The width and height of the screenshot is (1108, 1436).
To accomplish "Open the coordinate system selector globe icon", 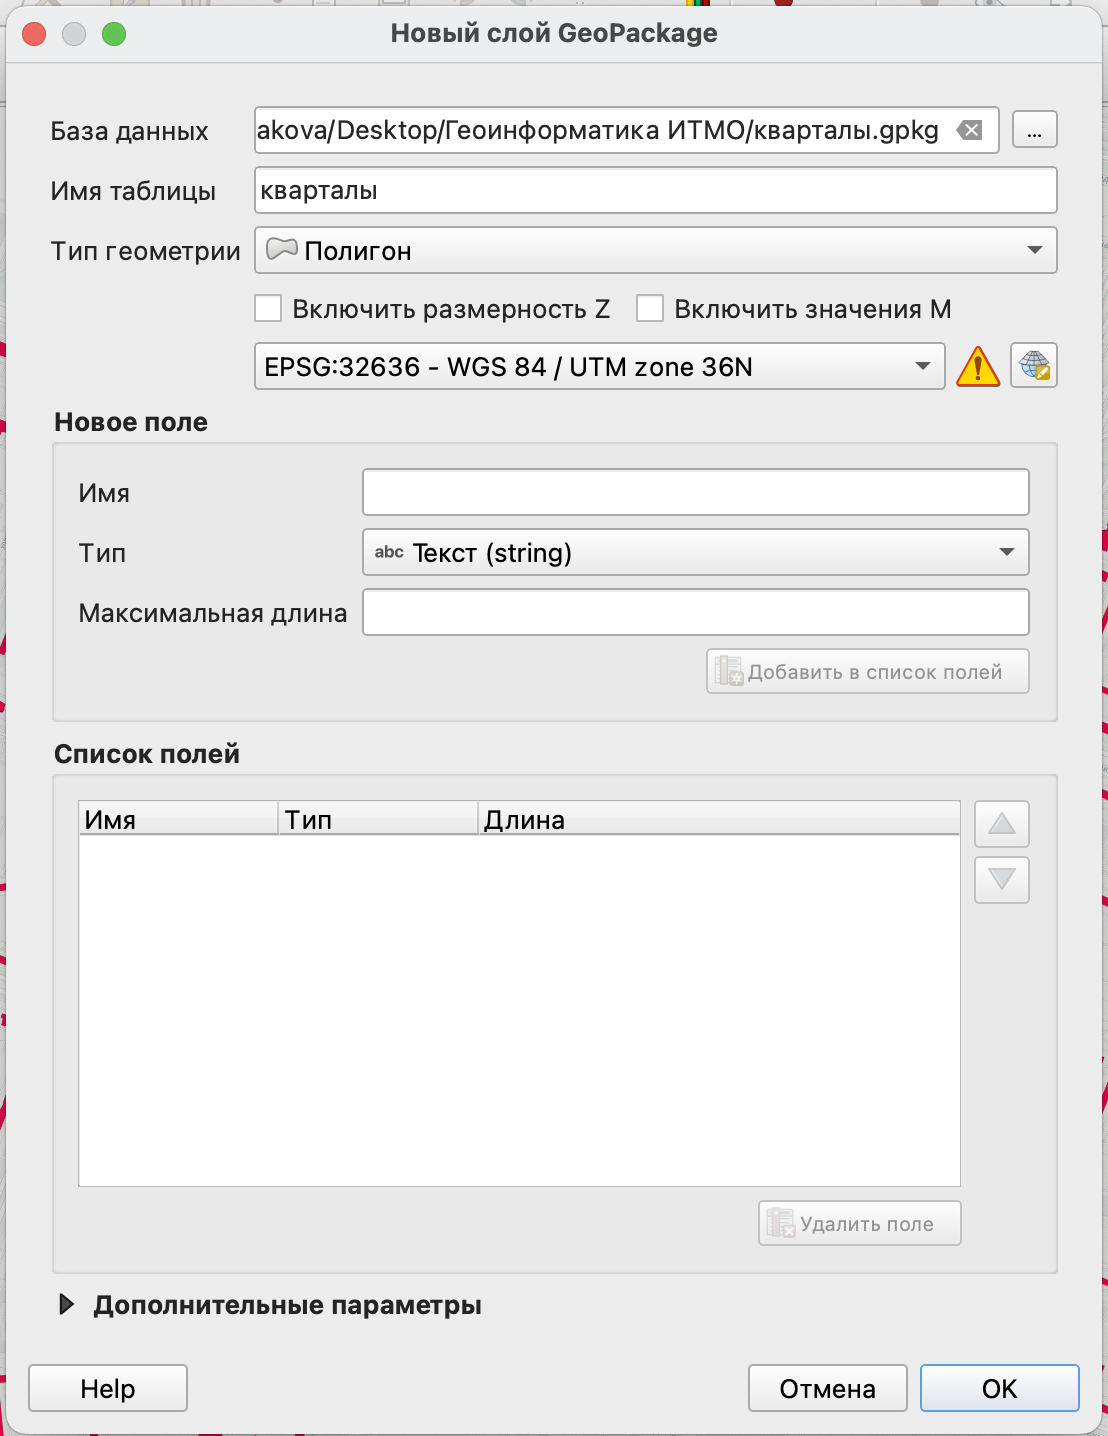I will click(x=1034, y=366).
